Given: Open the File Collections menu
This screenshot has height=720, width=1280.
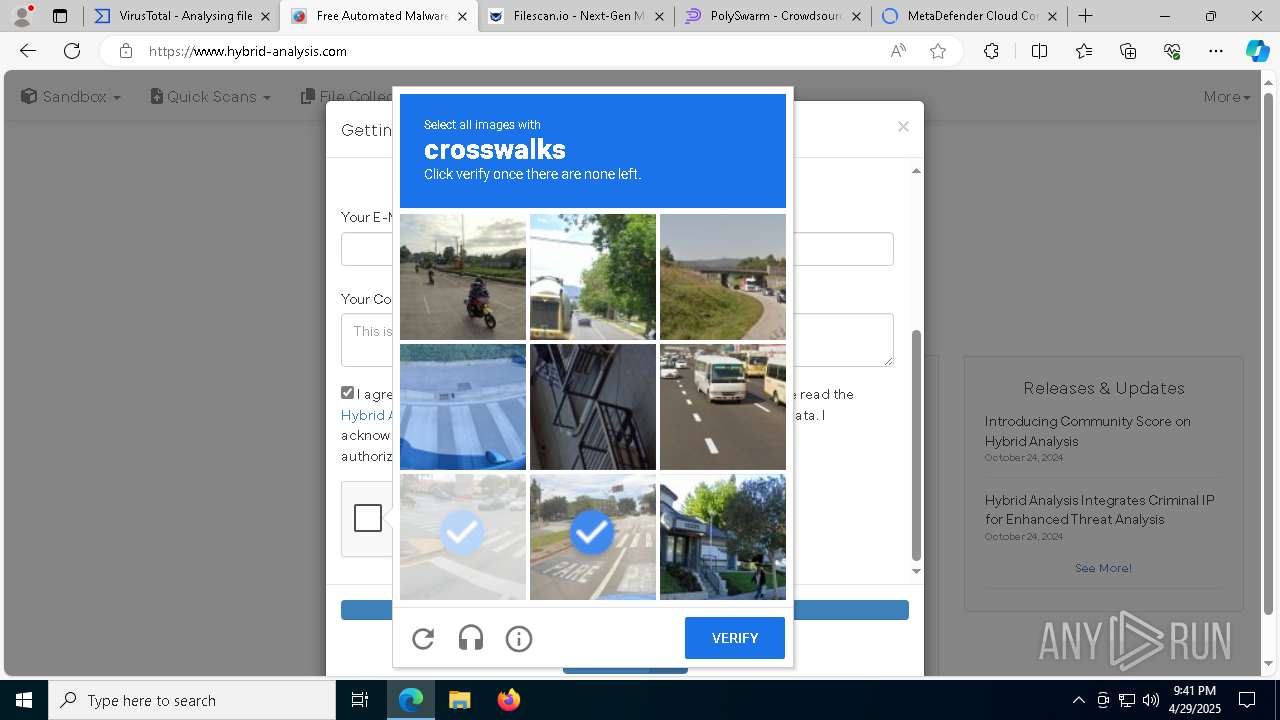Looking at the screenshot, I should 347,96.
